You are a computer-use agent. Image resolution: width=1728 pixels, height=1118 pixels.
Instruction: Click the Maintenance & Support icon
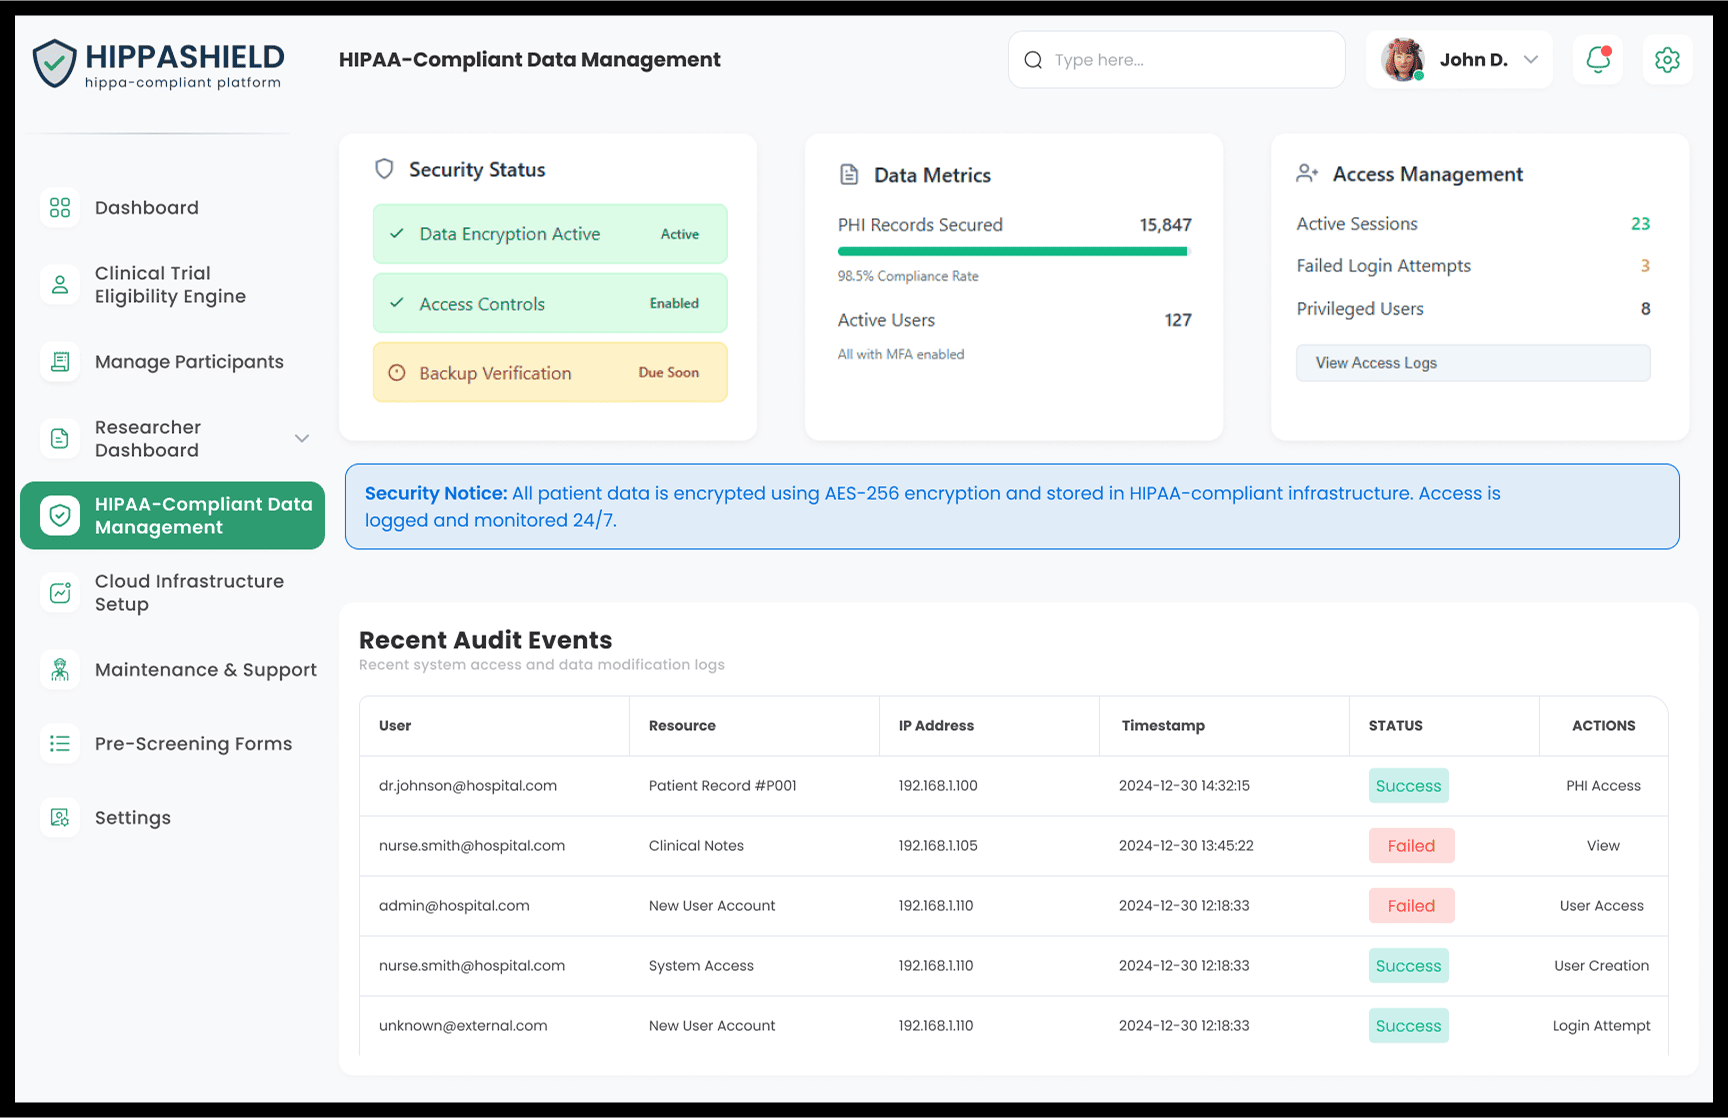60,670
